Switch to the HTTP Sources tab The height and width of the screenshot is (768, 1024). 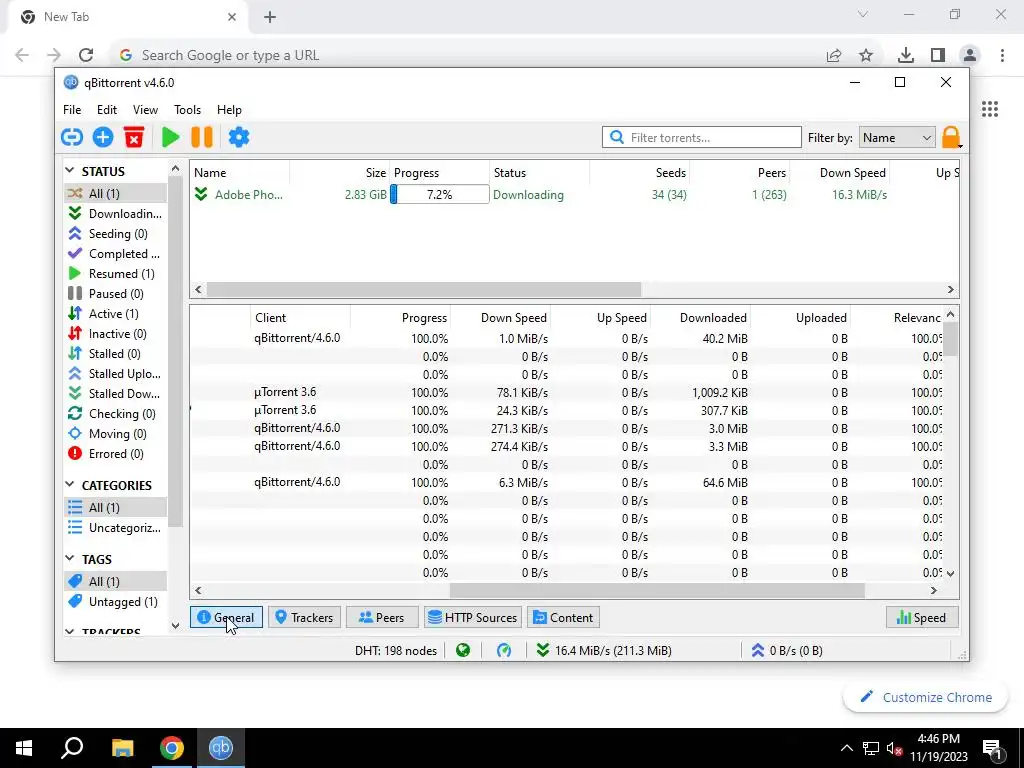tap(473, 617)
